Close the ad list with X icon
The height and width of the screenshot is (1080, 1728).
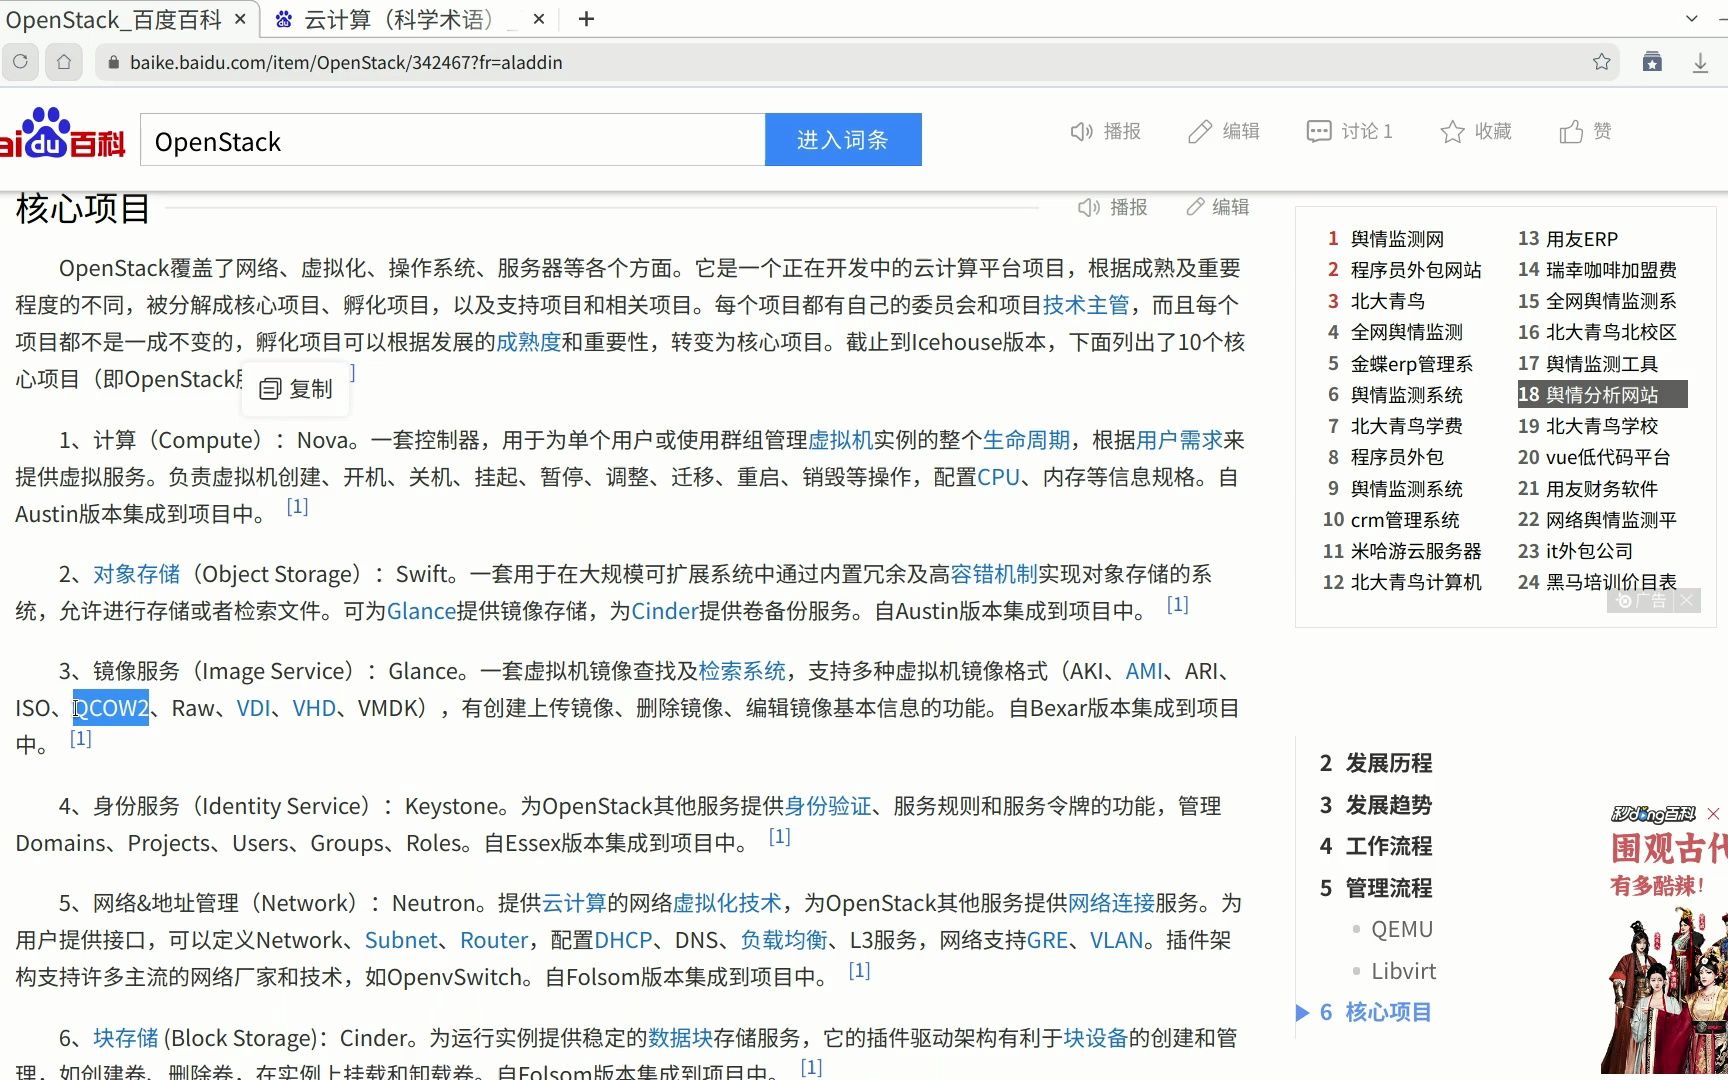pos(1687,600)
